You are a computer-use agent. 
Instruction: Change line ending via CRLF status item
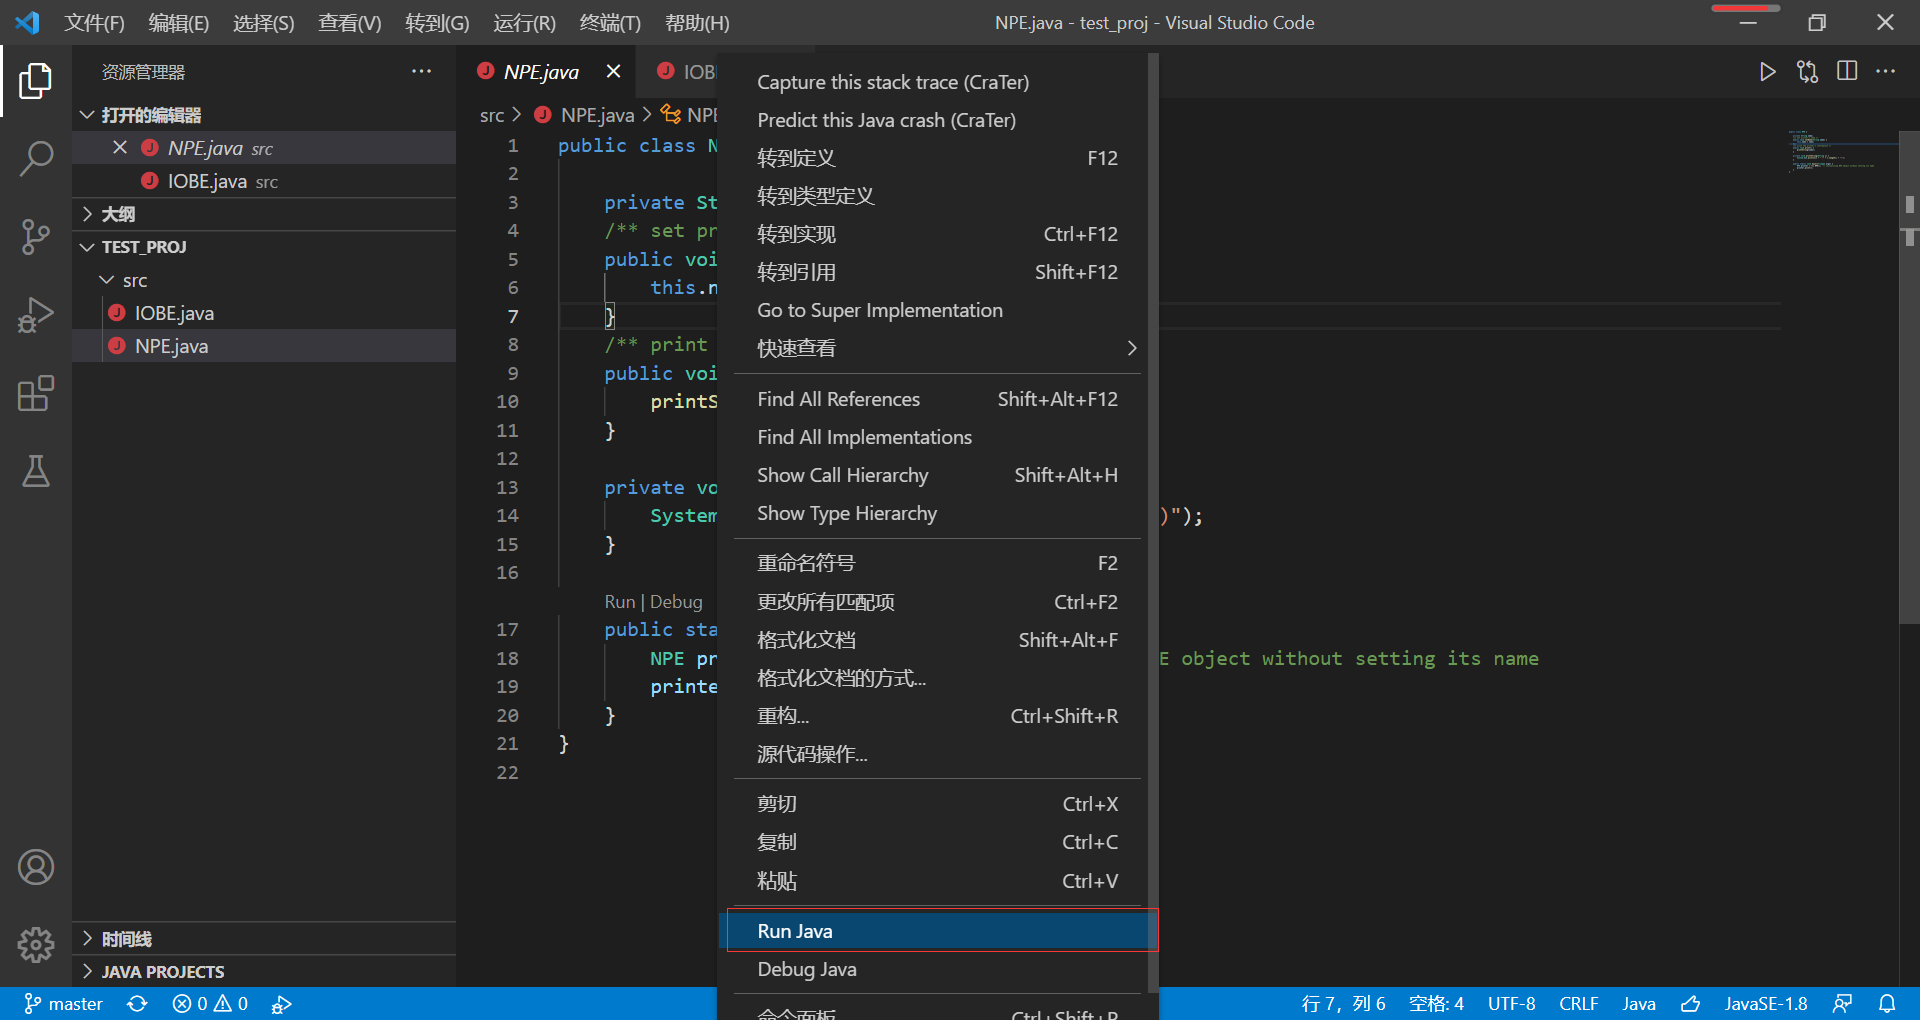pos(1578,1004)
